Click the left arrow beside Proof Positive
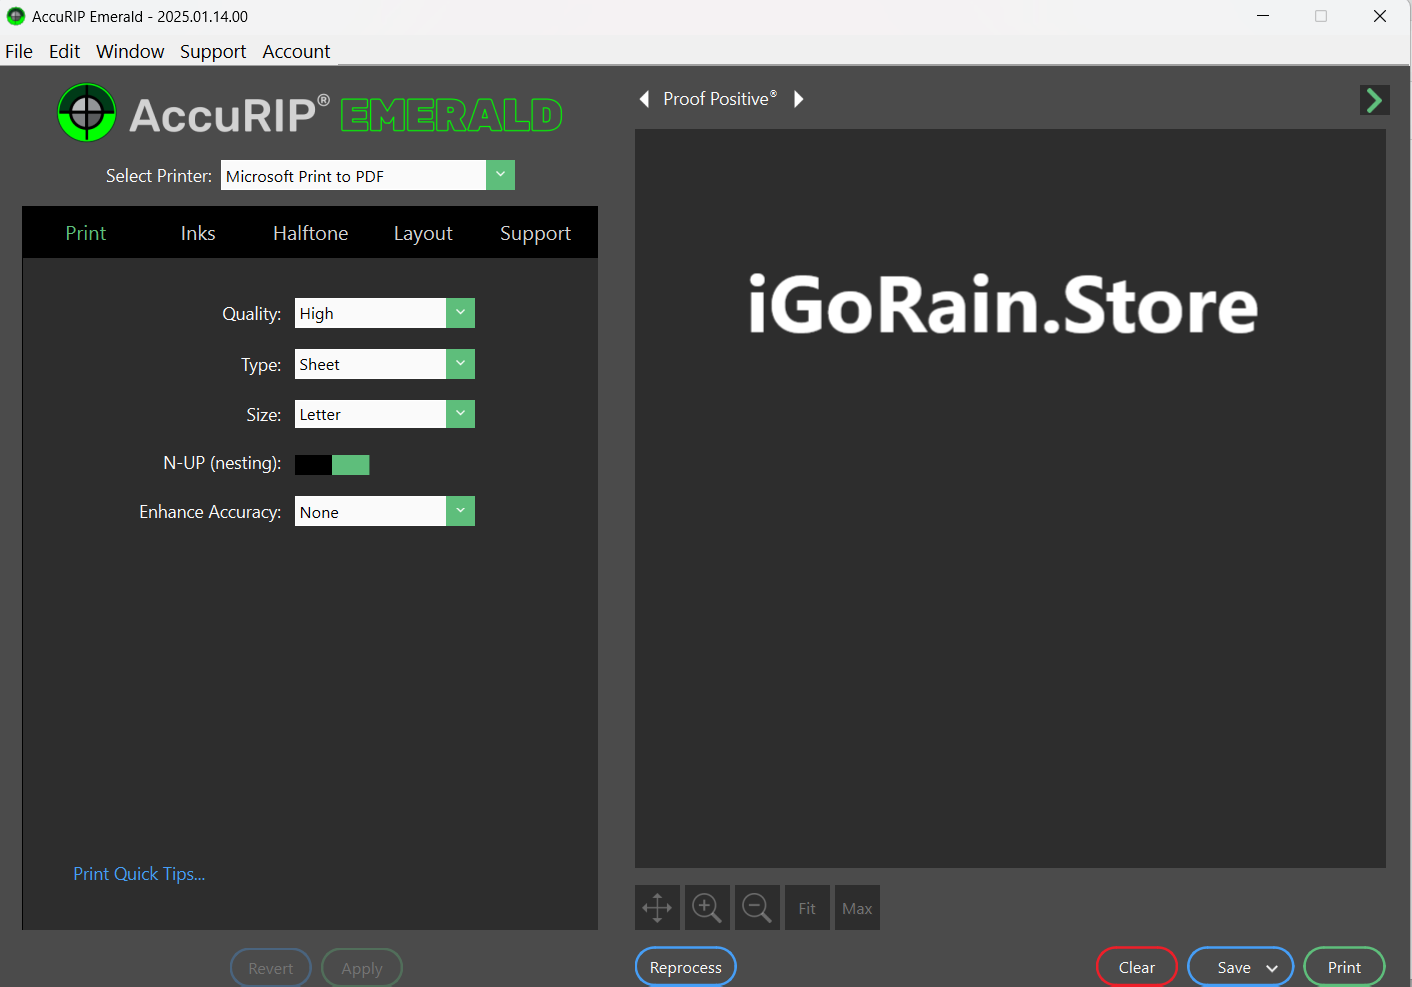The width and height of the screenshot is (1412, 987). point(645,99)
